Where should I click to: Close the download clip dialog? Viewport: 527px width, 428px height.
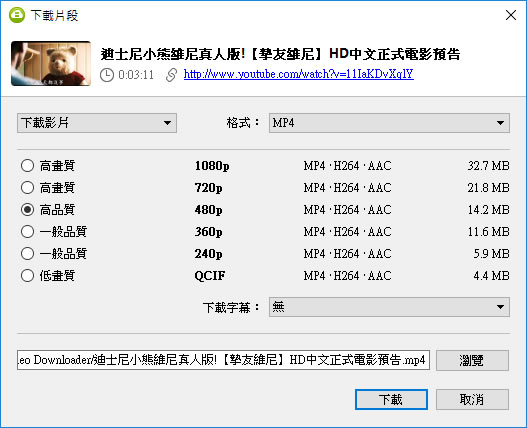pyautogui.click(x=511, y=15)
